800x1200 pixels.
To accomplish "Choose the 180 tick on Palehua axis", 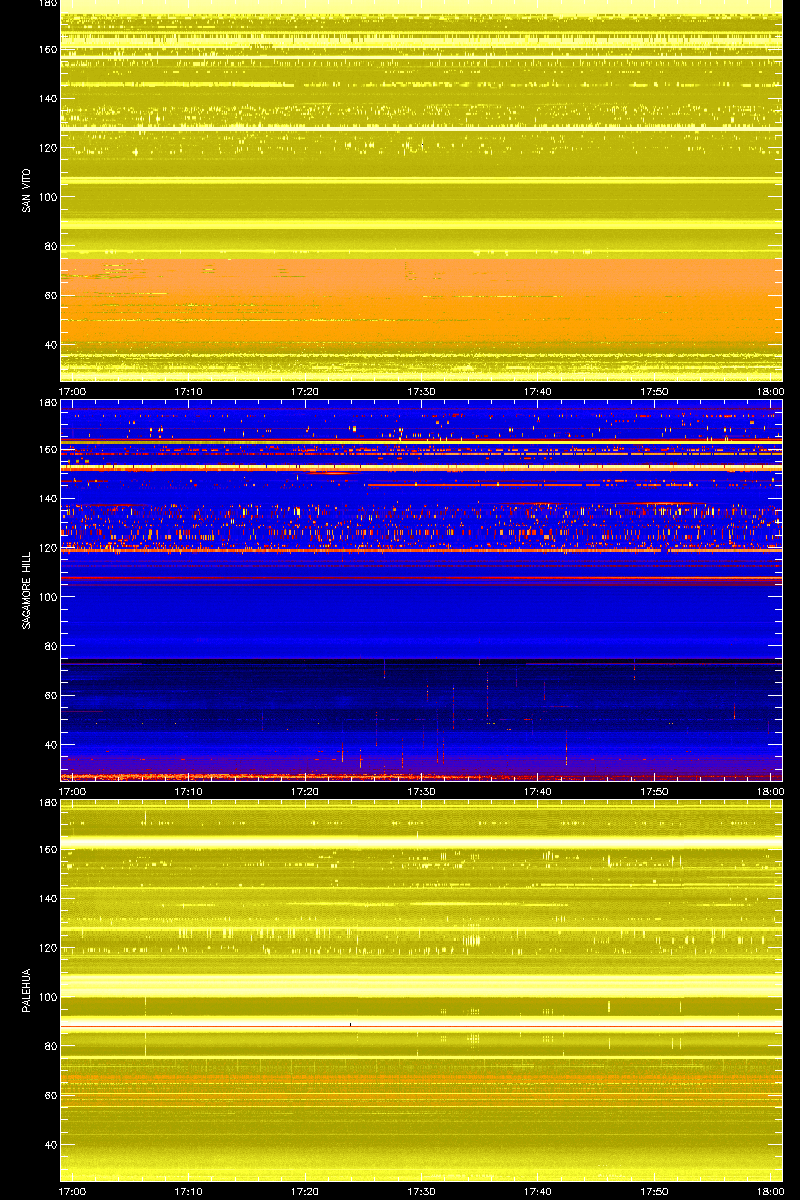I will [47, 803].
